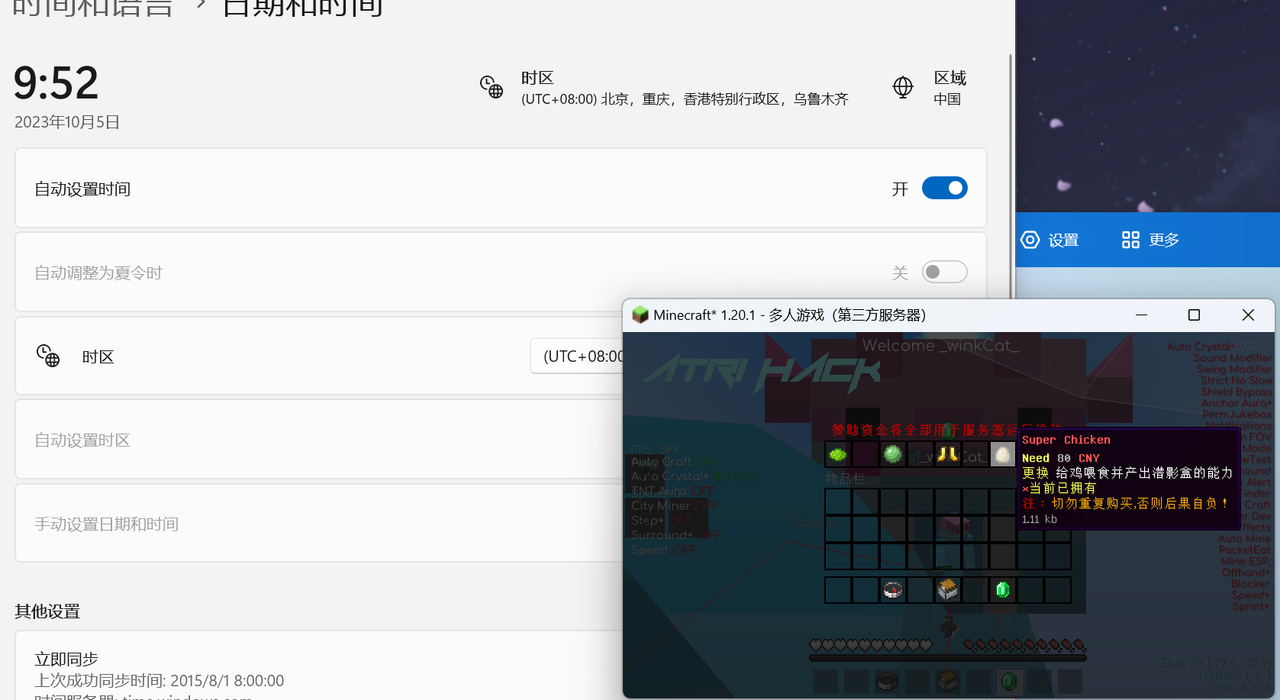Click the compass in bottom HUD hotbar
The height and width of the screenshot is (700, 1280).
tap(885, 682)
